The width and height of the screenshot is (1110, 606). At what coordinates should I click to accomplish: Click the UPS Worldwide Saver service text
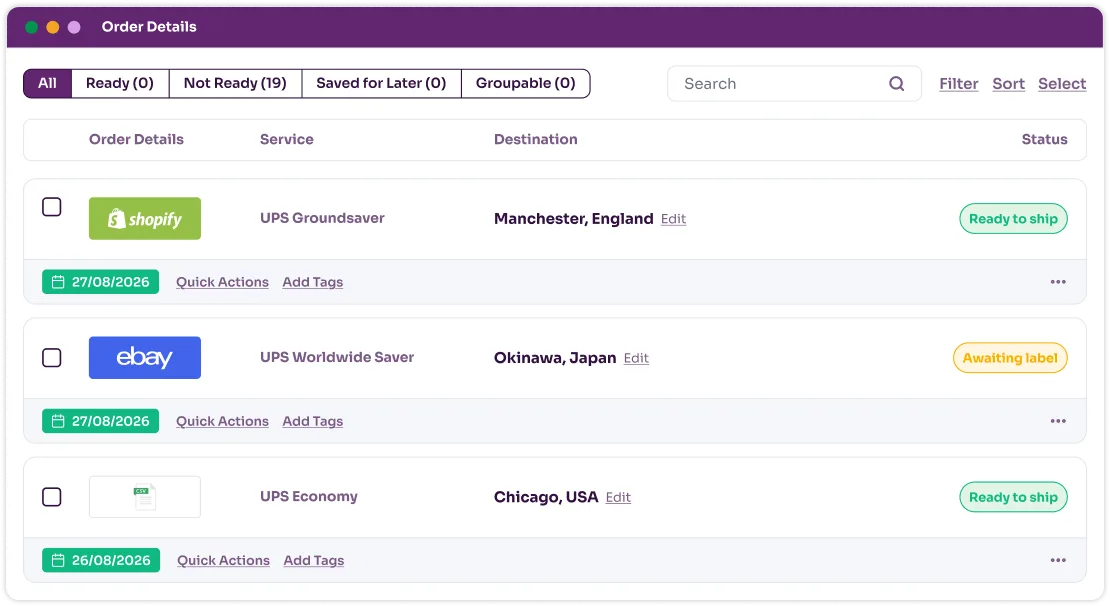point(337,358)
